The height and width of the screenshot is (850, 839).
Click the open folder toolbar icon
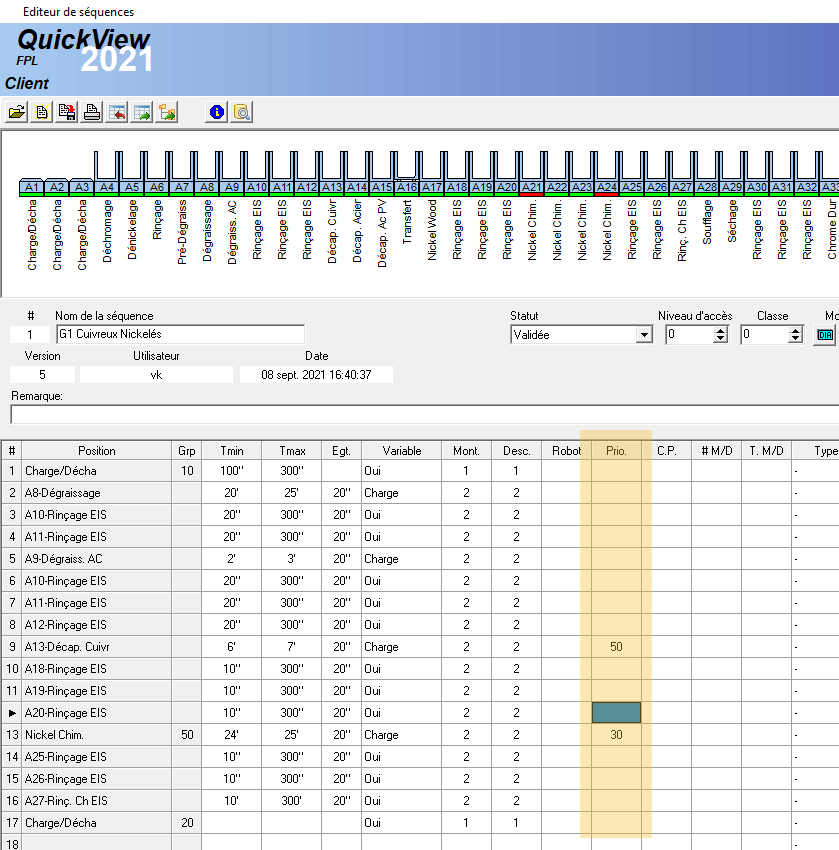click(17, 112)
